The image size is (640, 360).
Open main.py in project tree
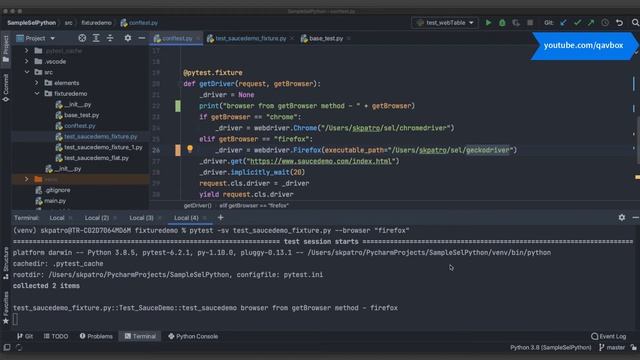(x=55, y=201)
